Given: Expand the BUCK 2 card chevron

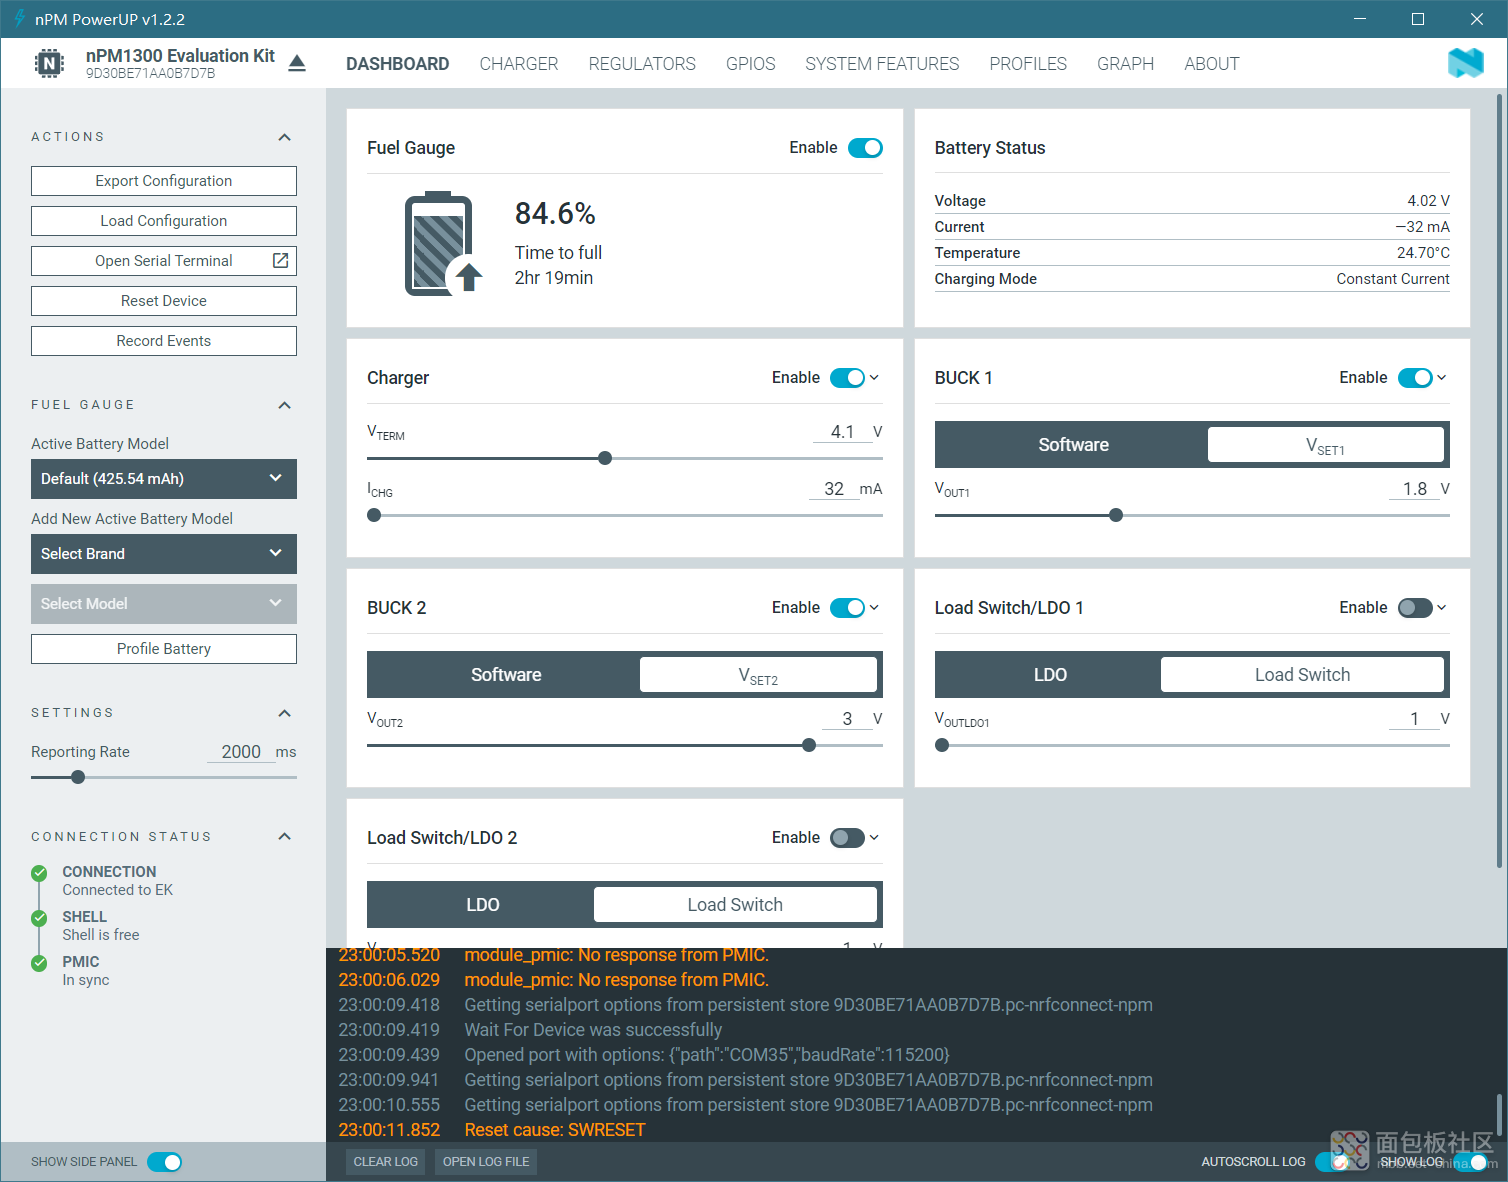Looking at the screenshot, I should coord(874,608).
